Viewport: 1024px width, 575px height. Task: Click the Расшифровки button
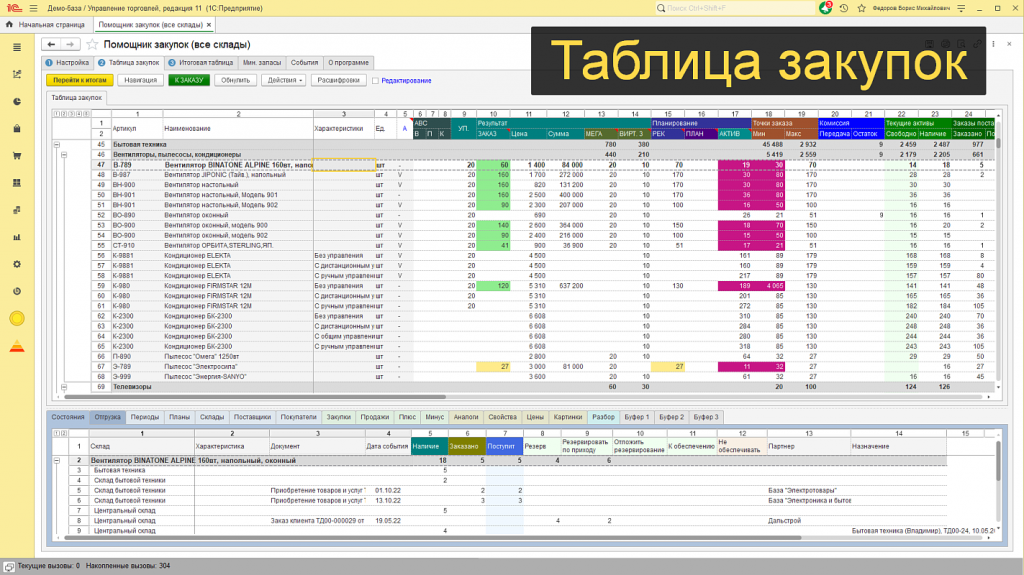[338, 80]
